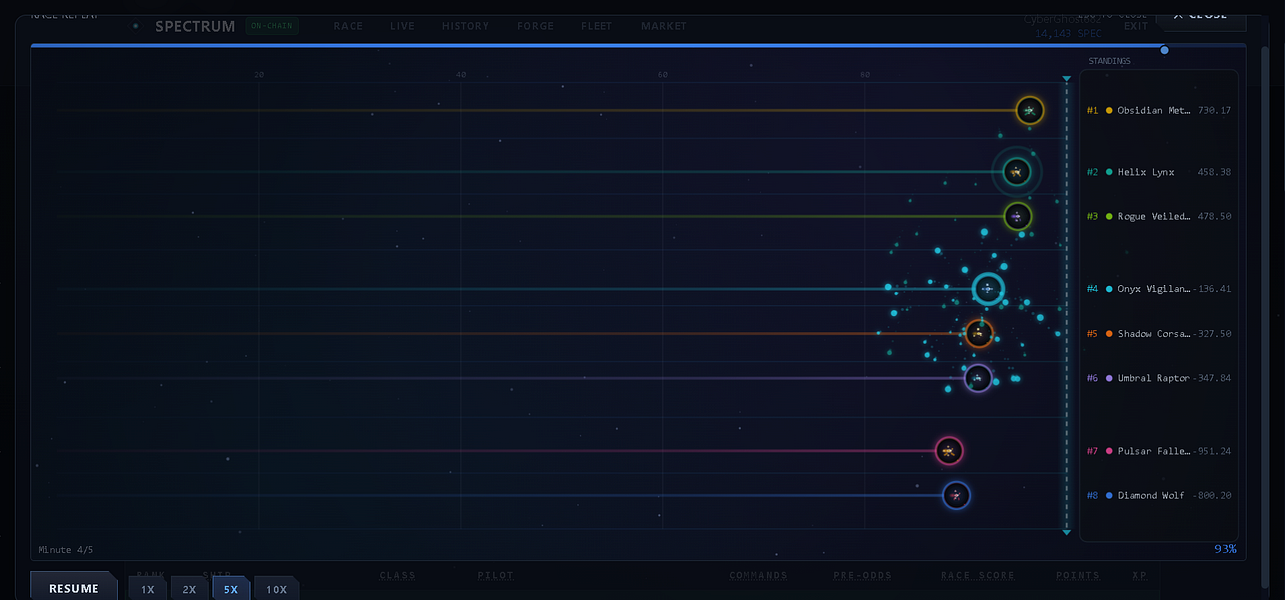Click the pink Pulsar Falle ship marker
The width and height of the screenshot is (1285, 600).
tap(949, 452)
